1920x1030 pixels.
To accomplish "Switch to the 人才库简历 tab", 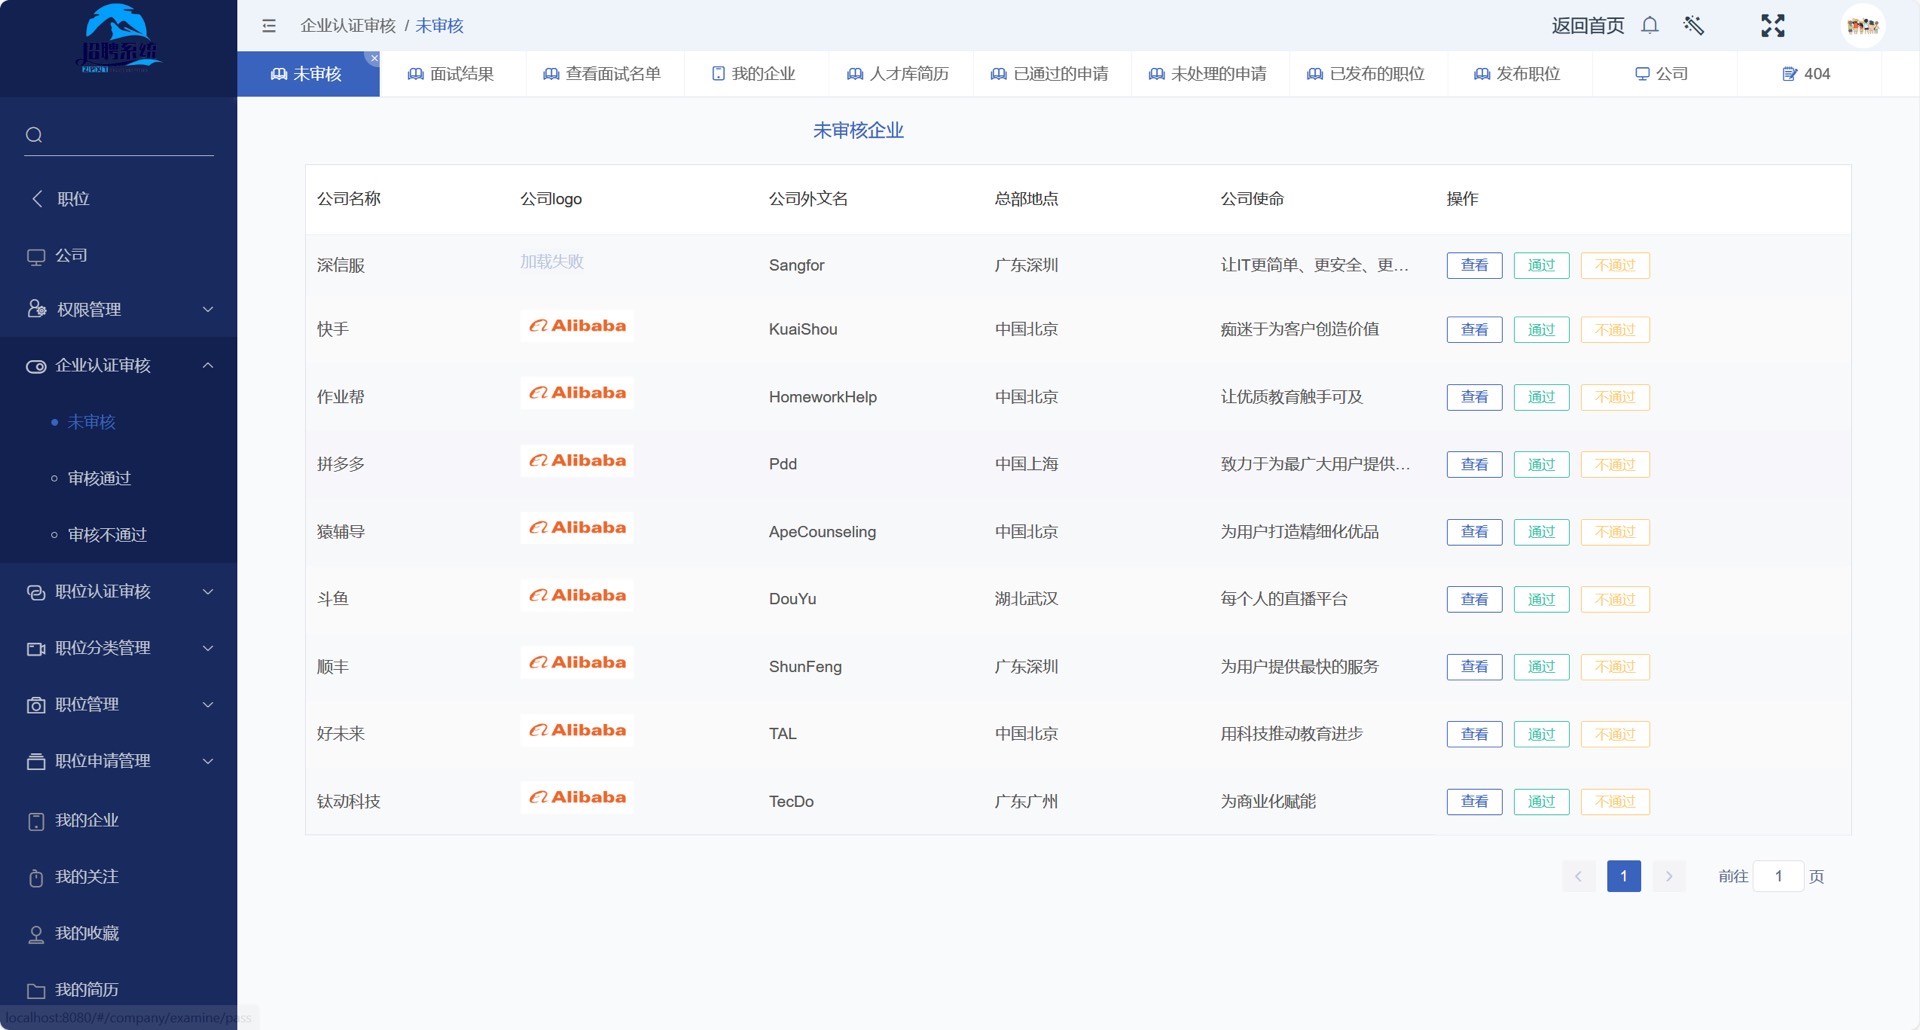I will pyautogui.click(x=898, y=74).
